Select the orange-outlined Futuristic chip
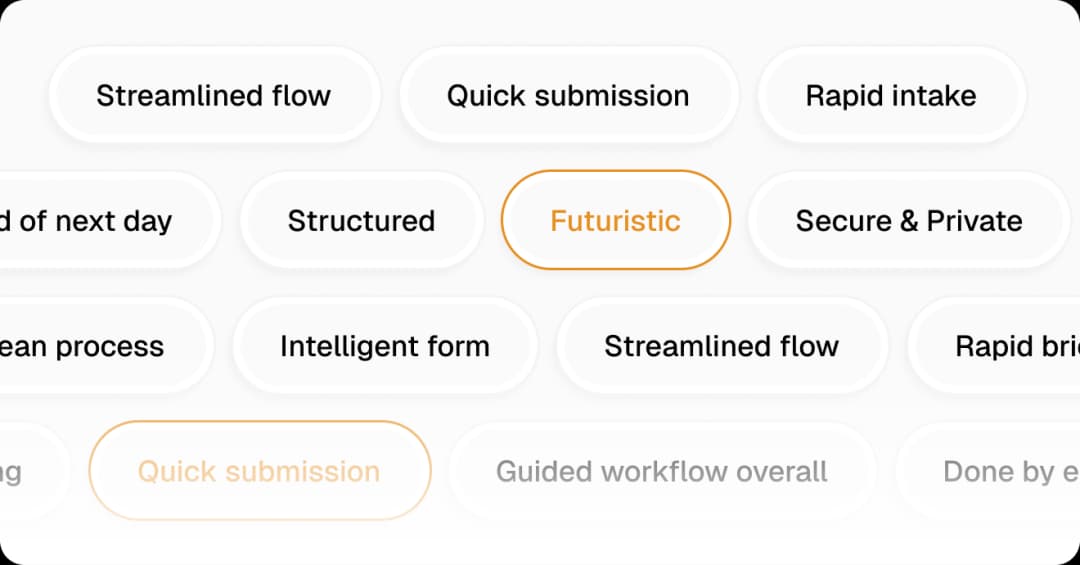The image size is (1080, 565). [x=615, y=221]
